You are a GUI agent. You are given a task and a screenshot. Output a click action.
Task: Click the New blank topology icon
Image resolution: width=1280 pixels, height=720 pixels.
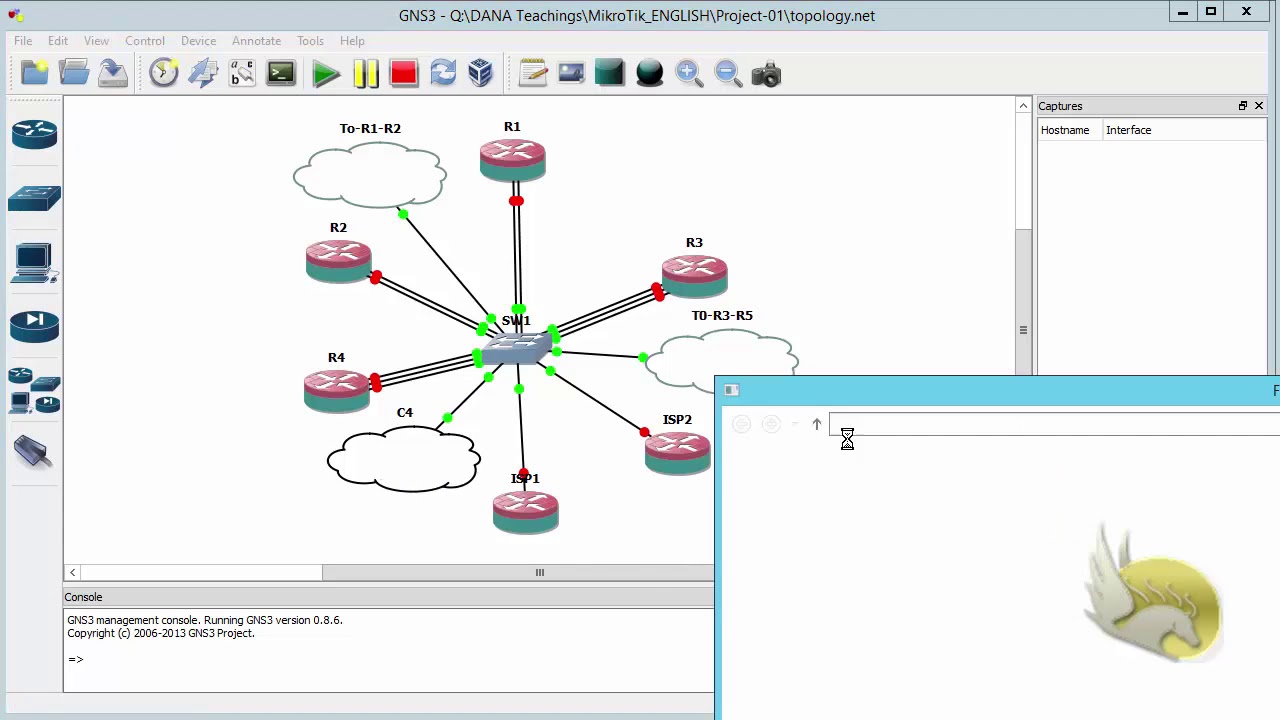coord(34,73)
